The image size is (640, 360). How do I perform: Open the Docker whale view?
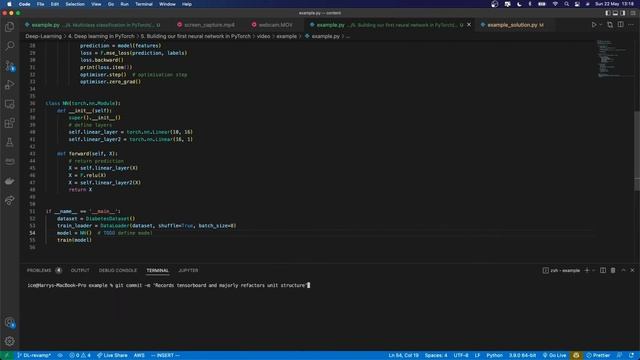tap(9, 181)
